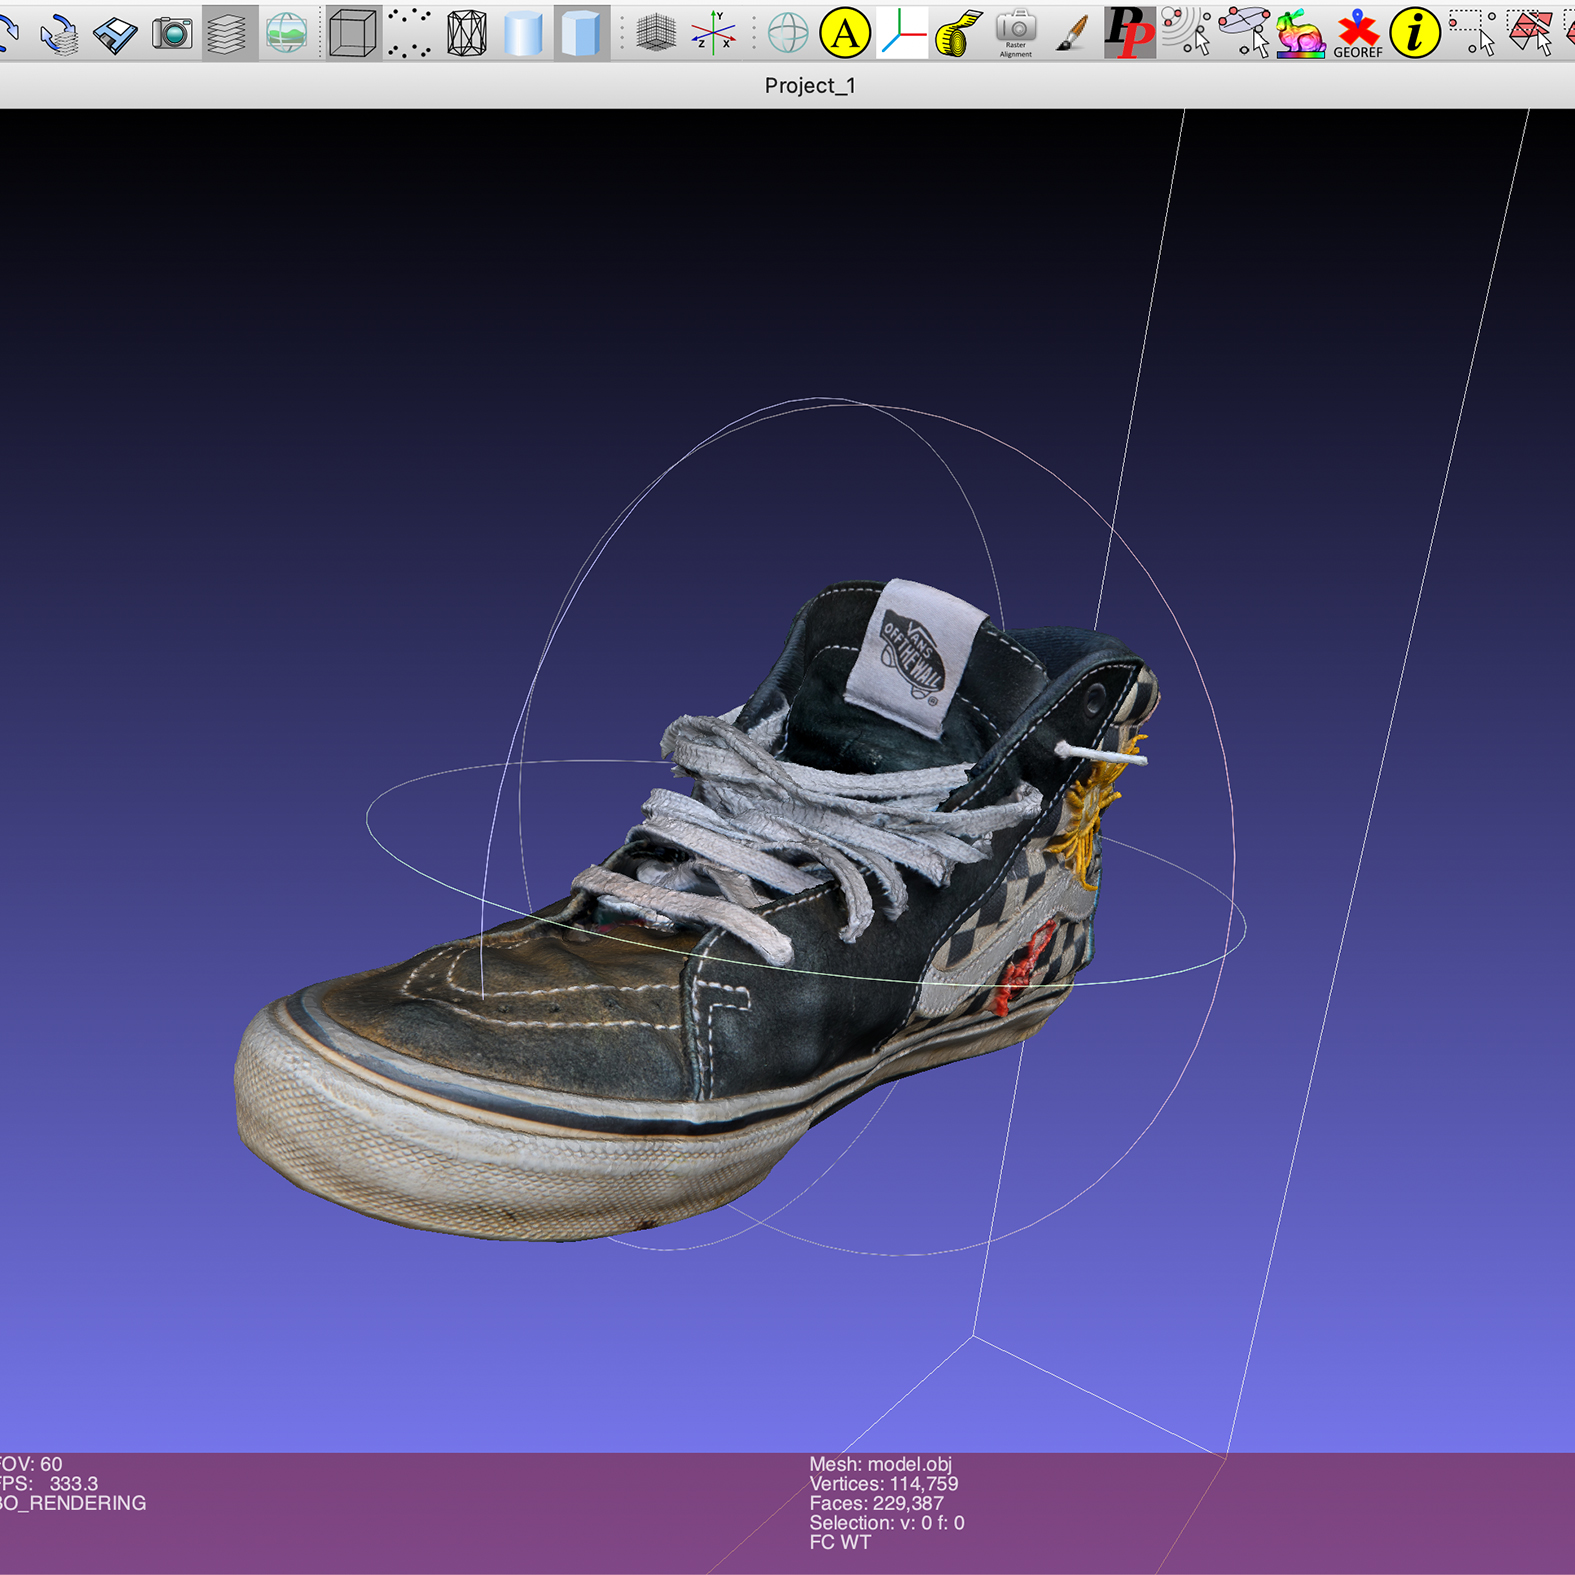Click the yellow info icon
This screenshot has height=1575, width=1575.
tap(1414, 33)
